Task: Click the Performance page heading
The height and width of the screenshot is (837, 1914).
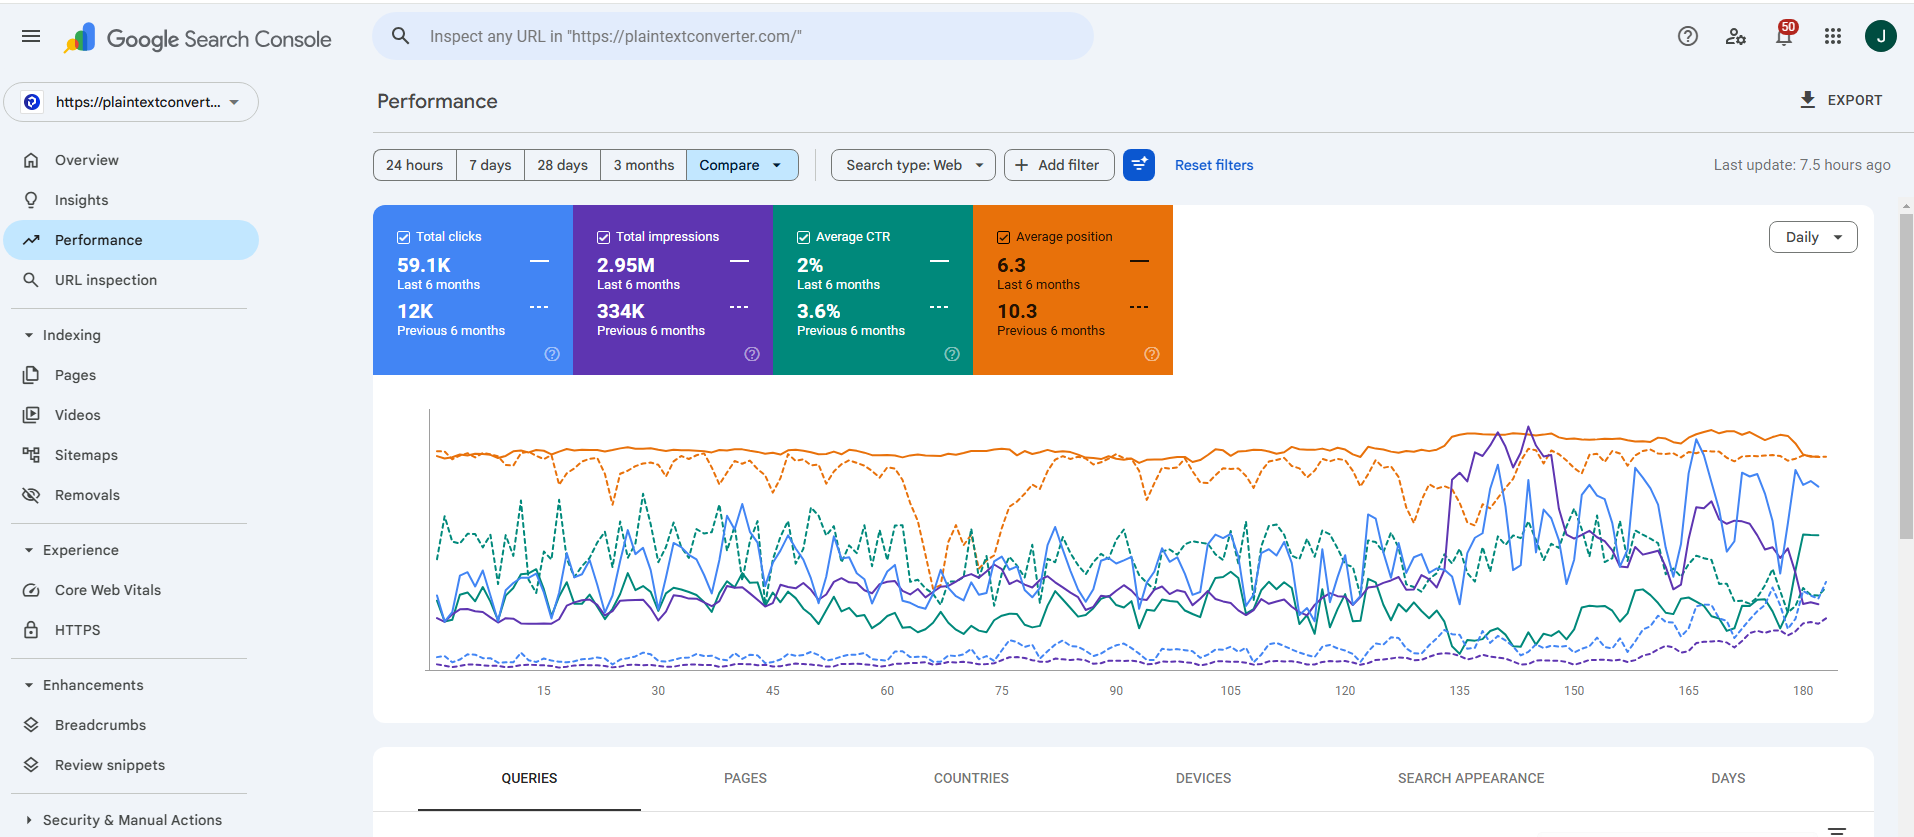Action: click(437, 101)
